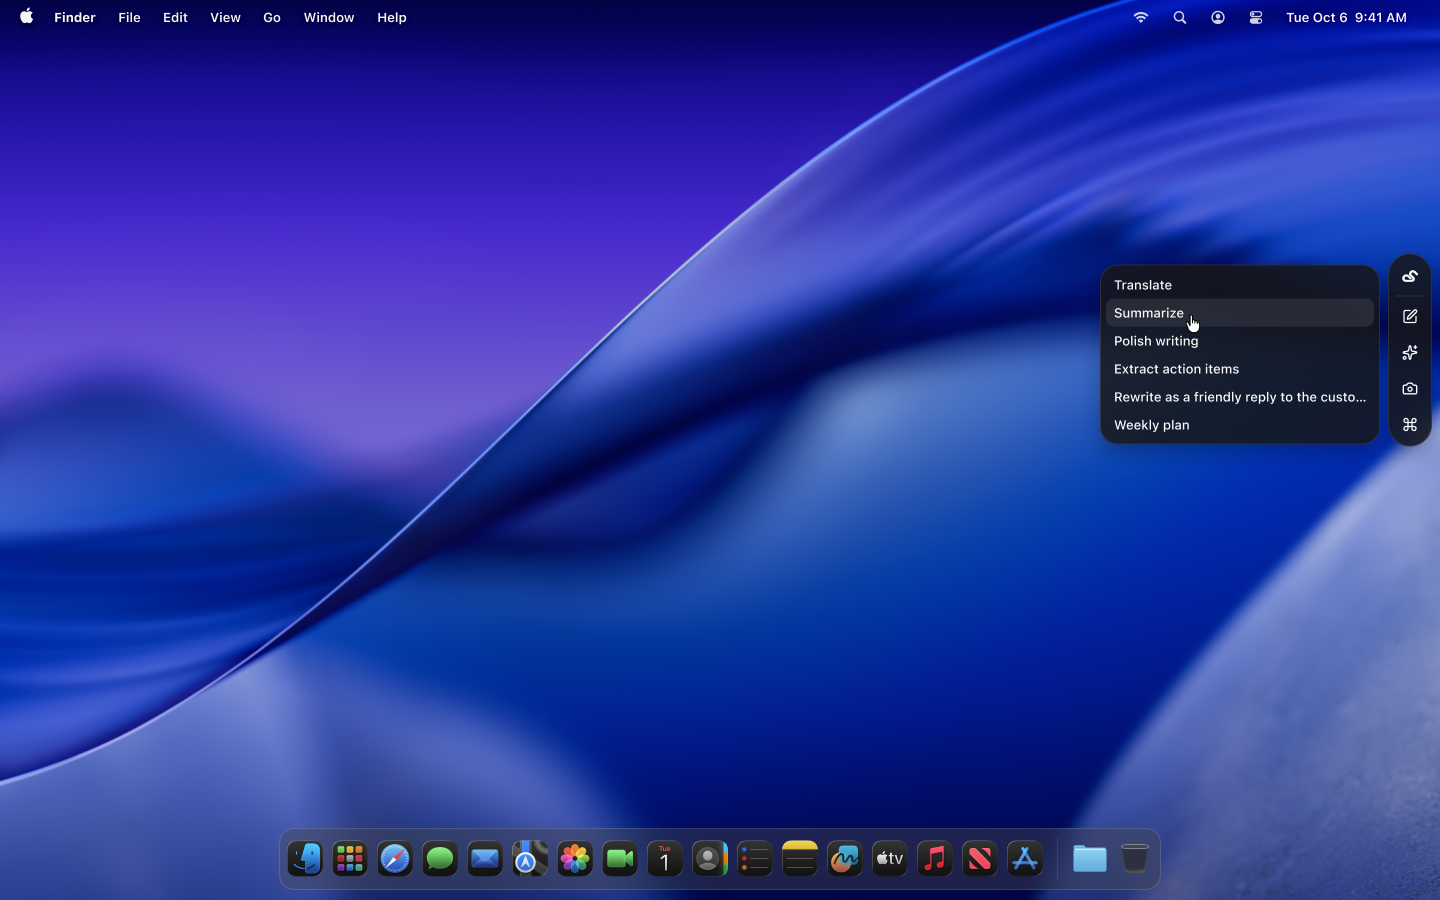Open the File menu
The image size is (1440, 900).
pos(129,17)
